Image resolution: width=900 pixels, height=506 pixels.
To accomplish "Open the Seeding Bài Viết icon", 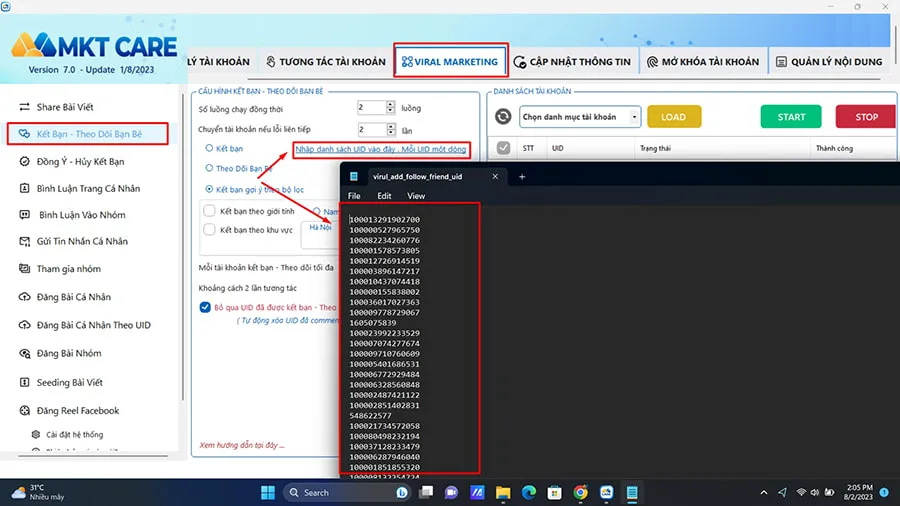I will pos(25,382).
